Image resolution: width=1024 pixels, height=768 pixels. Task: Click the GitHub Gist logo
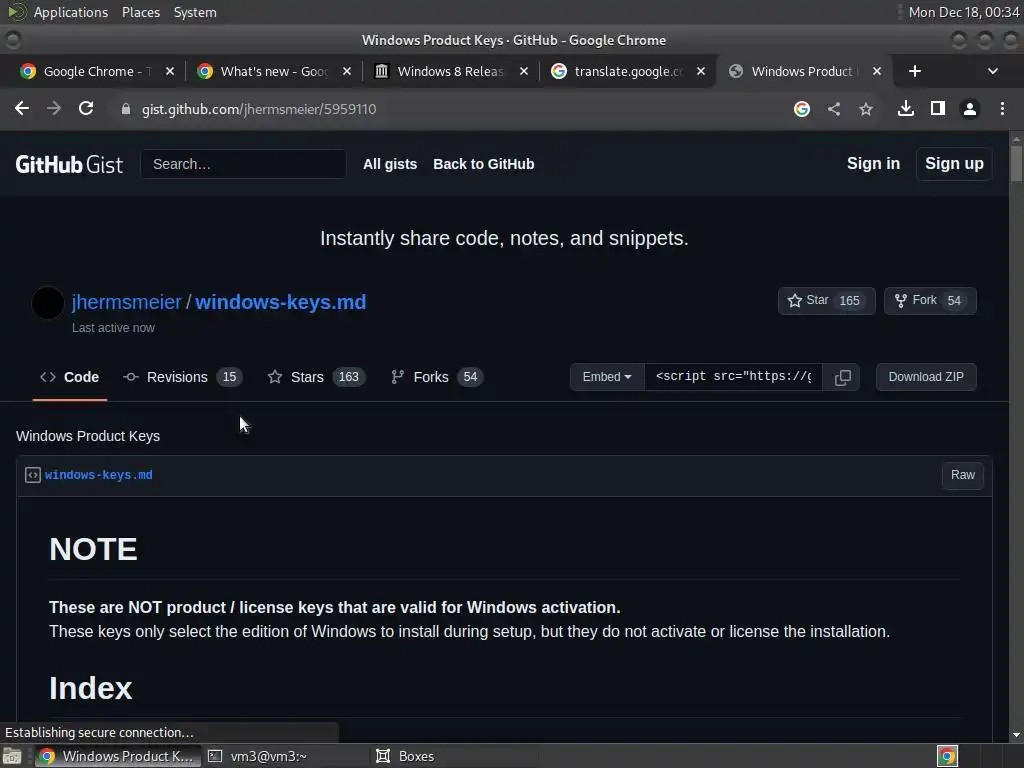coord(69,164)
